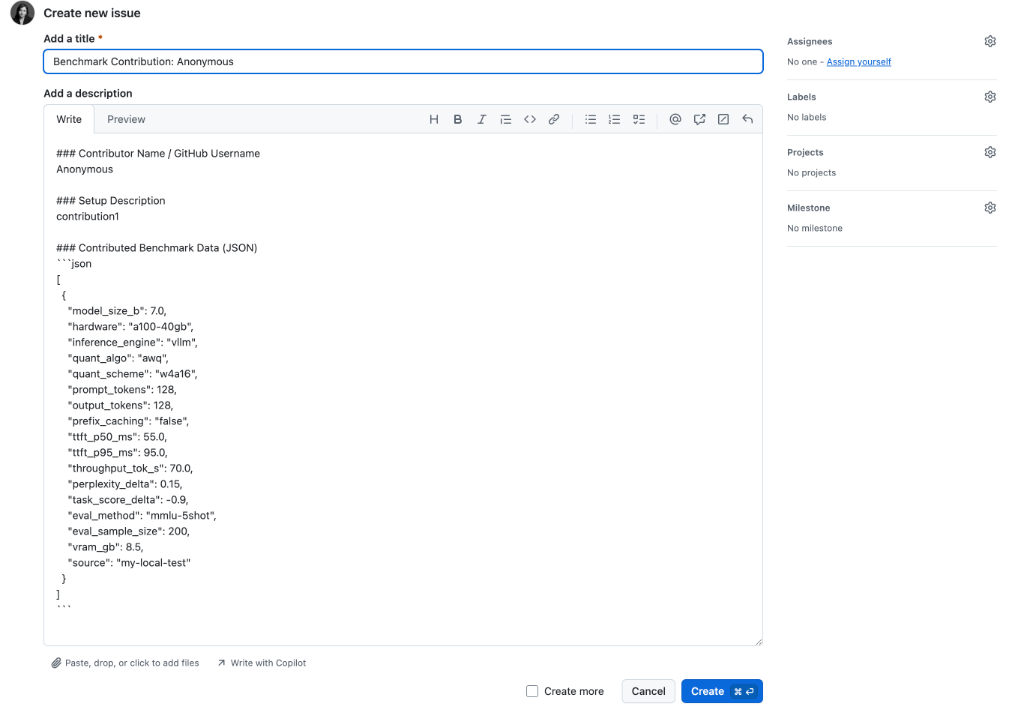
Task: Click the Assign yourself link
Action: pyautogui.click(x=859, y=62)
